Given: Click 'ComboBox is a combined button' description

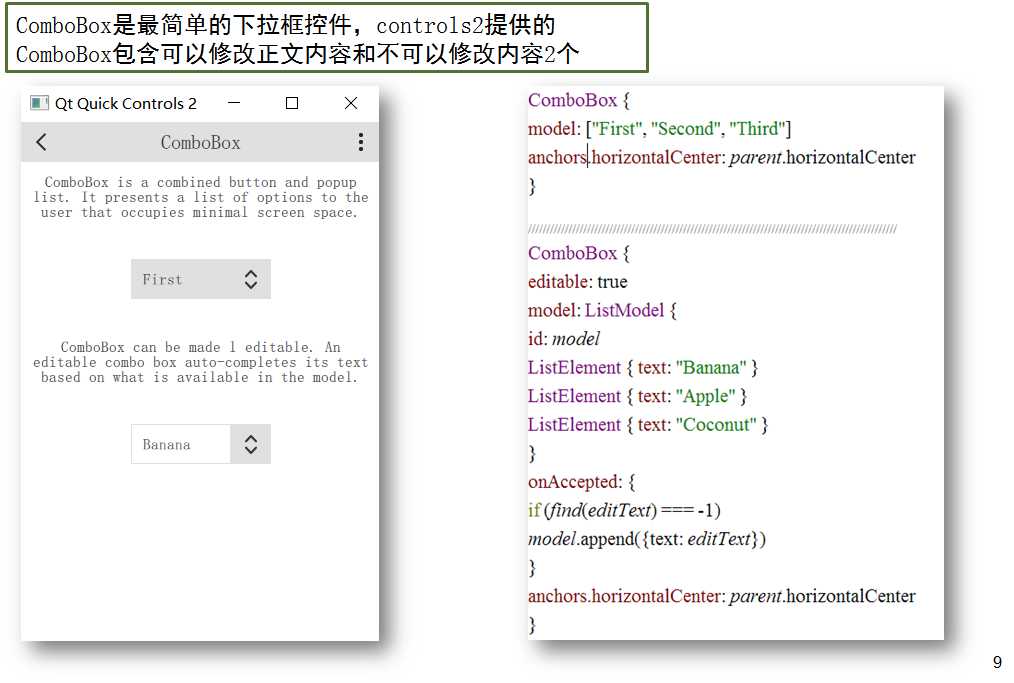Looking at the screenshot, I should [200, 197].
